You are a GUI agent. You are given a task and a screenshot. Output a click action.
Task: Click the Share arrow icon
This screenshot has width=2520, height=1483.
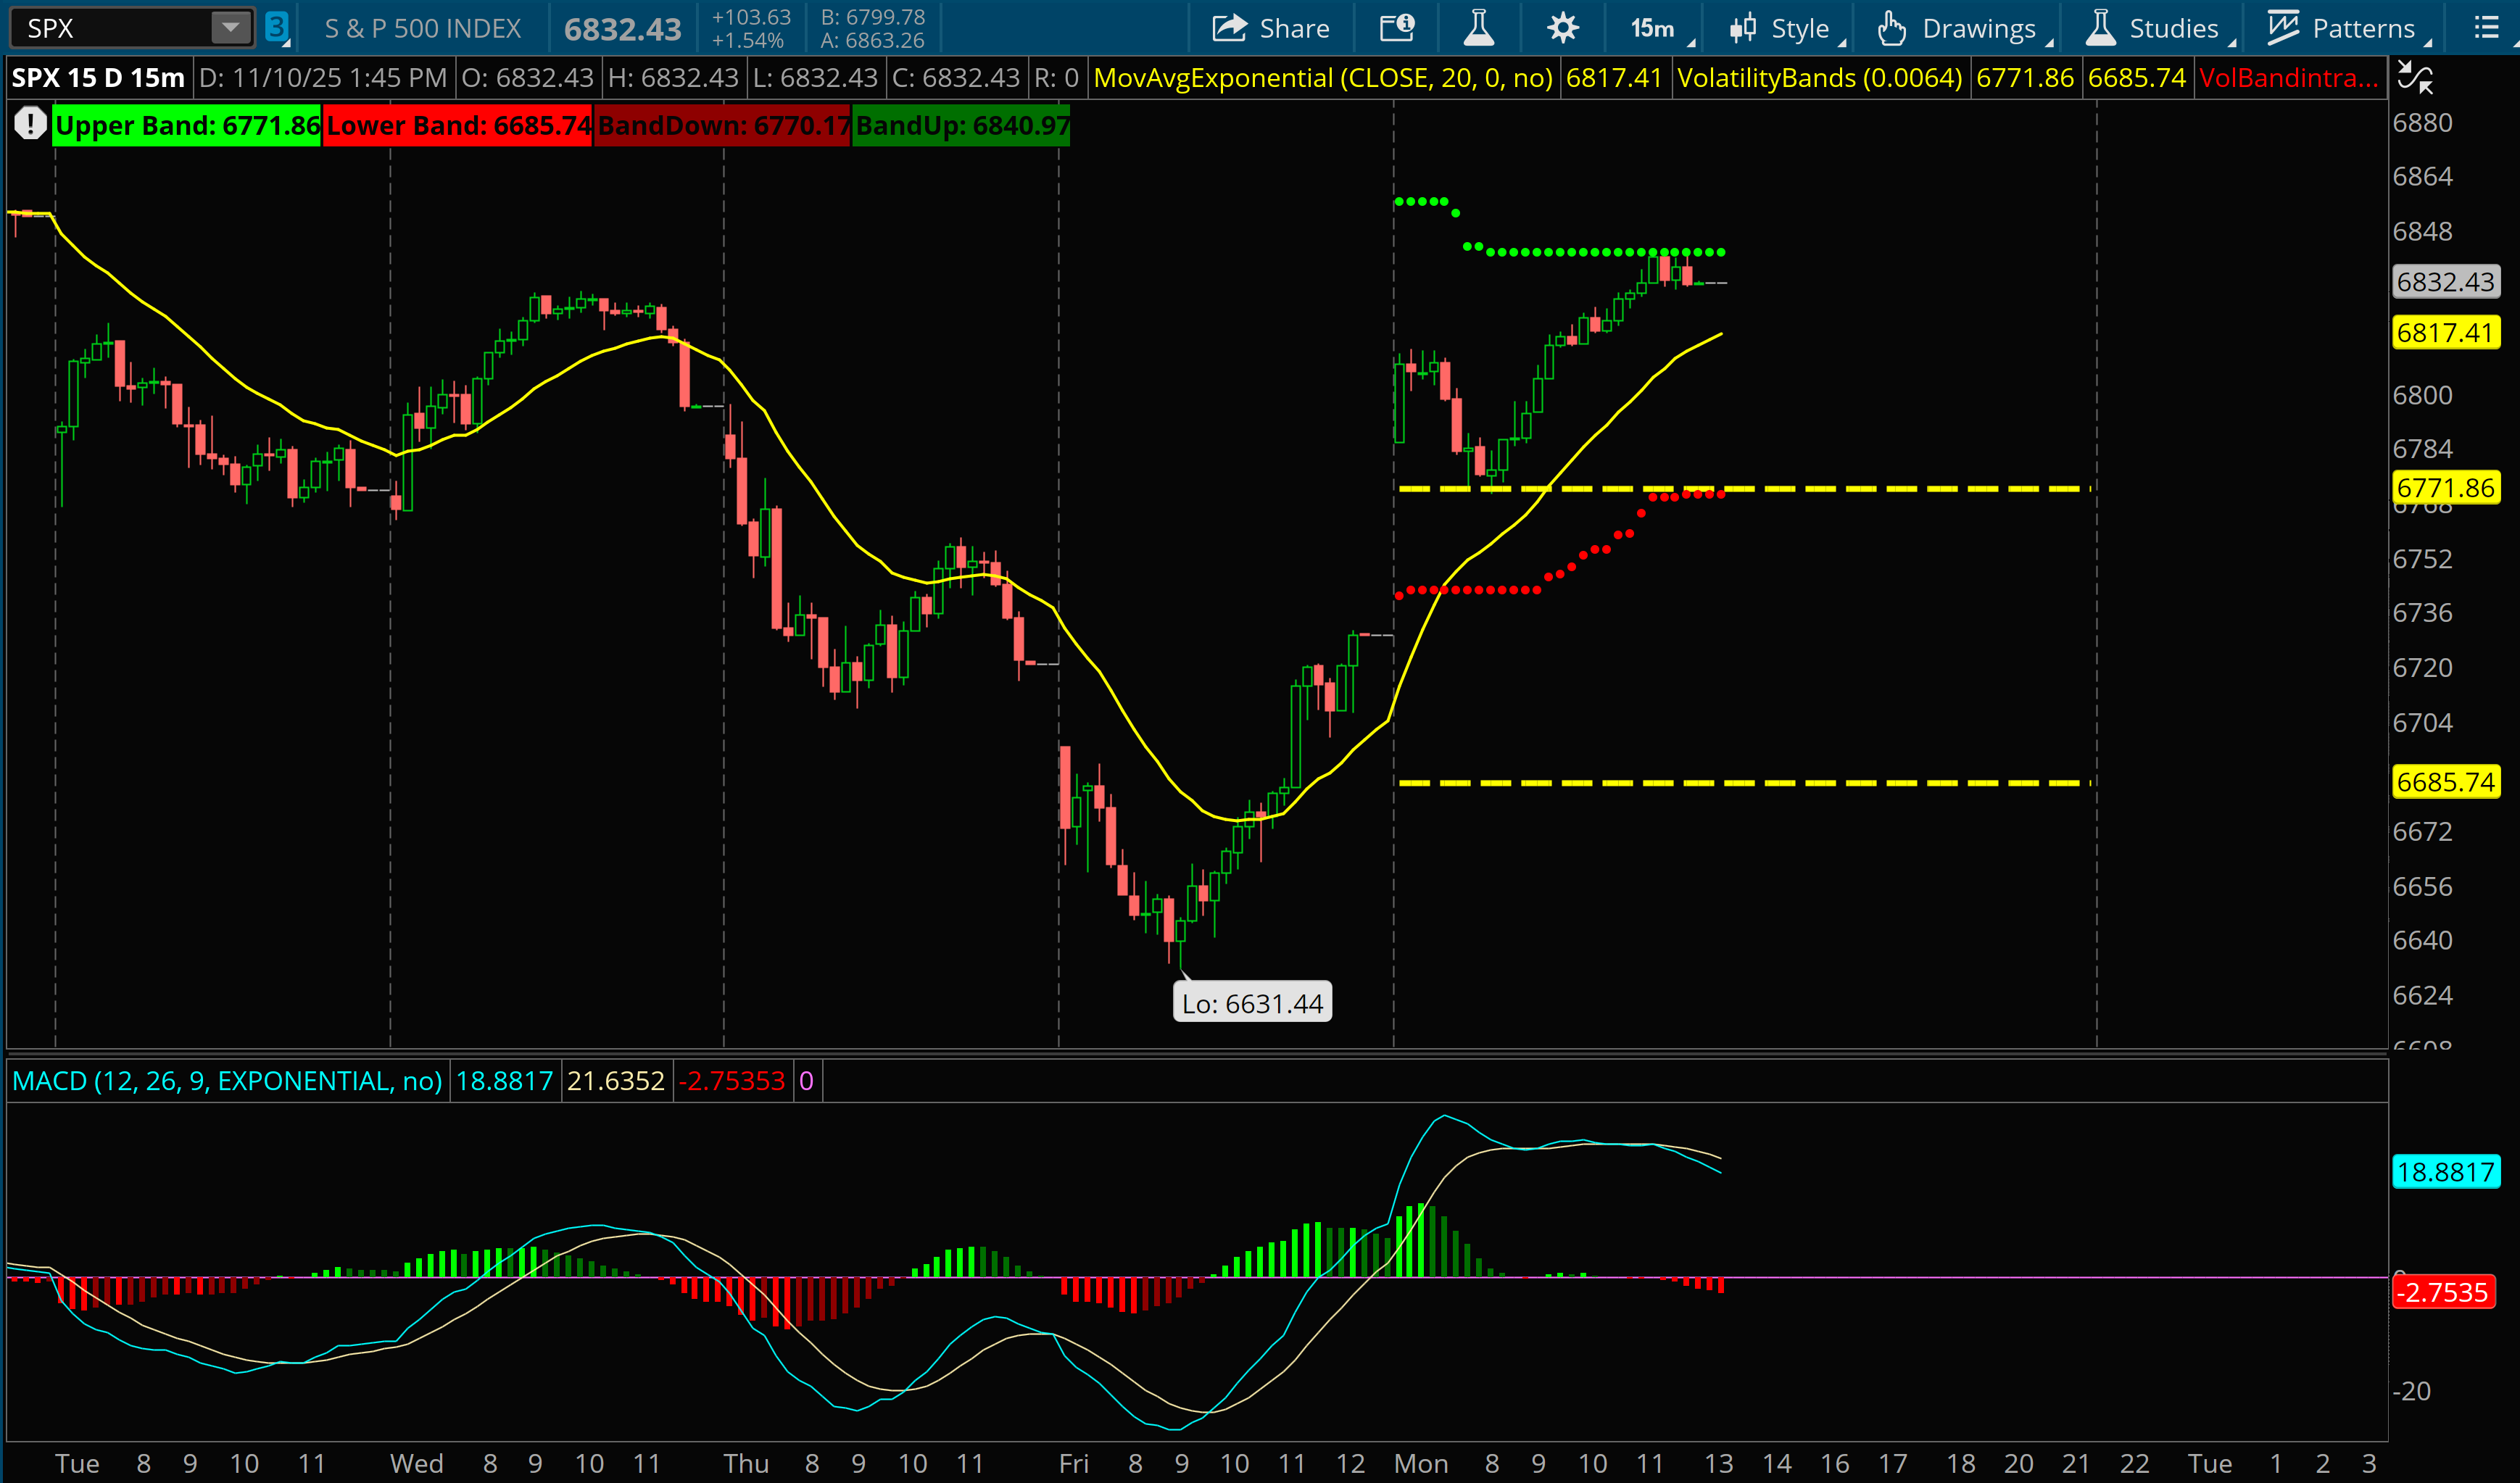(x=1229, y=28)
